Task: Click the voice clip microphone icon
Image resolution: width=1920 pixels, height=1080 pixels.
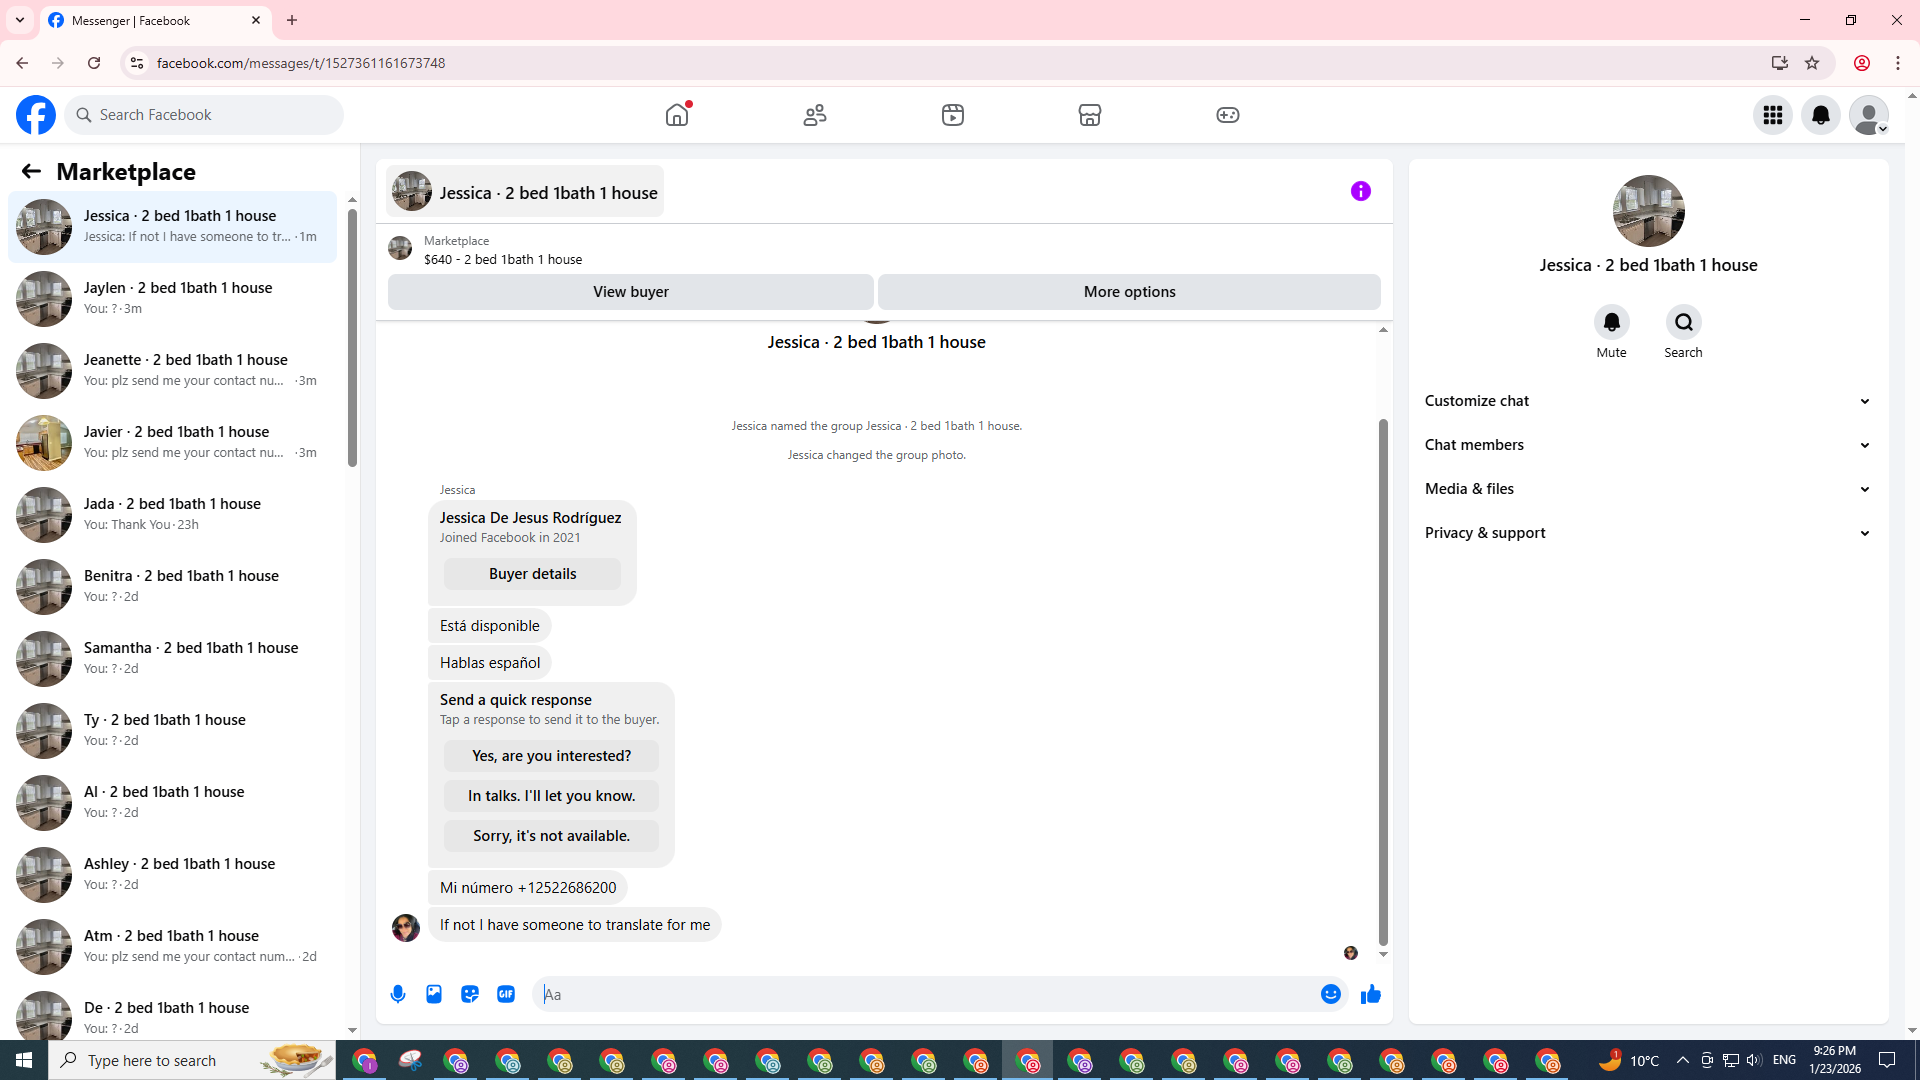Action: point(398,994)
